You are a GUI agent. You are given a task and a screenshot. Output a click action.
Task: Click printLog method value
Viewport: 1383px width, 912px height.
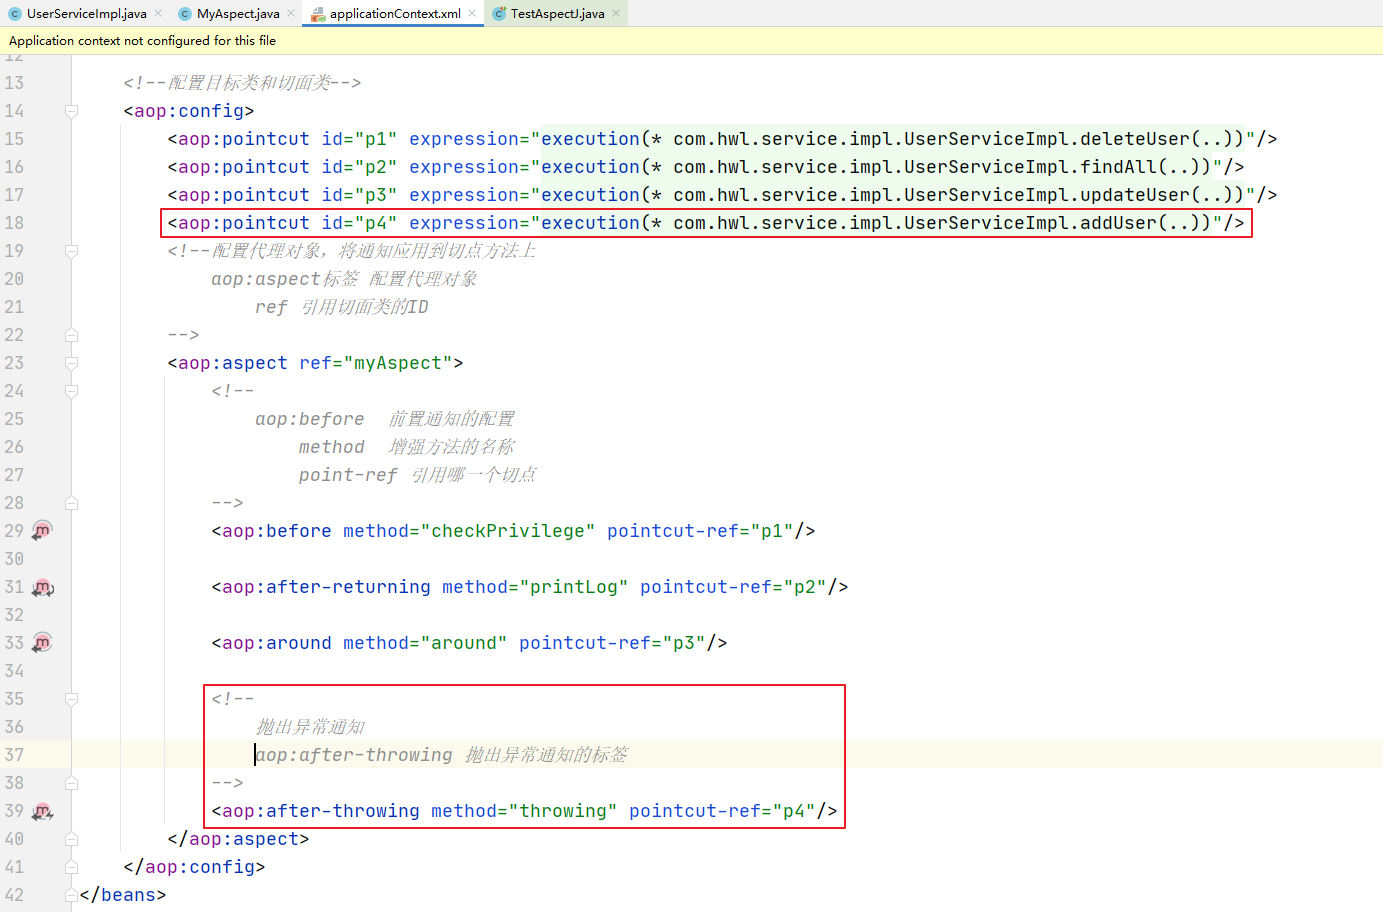pos(574,587)
